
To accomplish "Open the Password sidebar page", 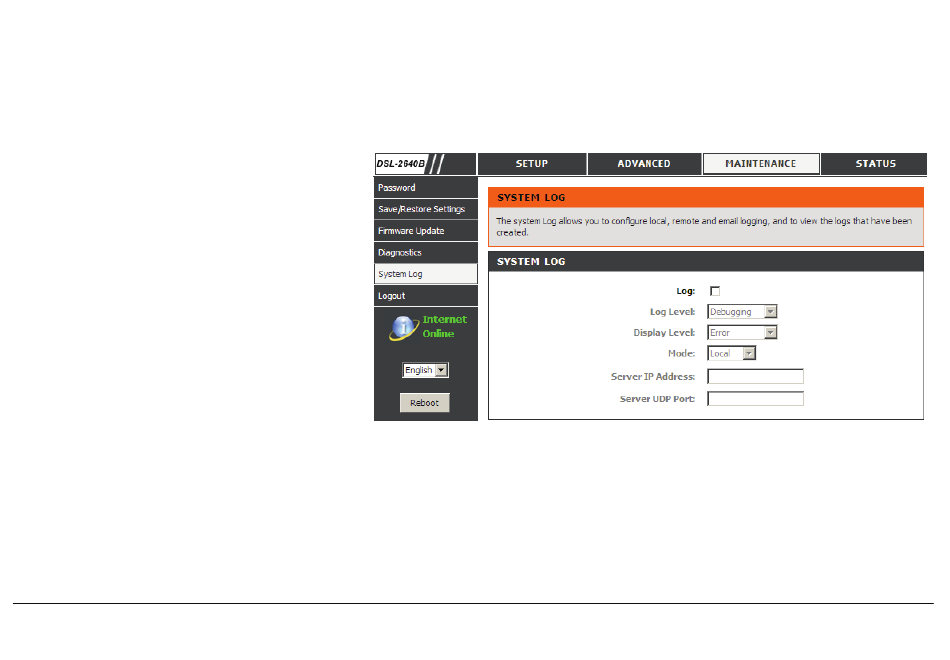I will 425,188.
